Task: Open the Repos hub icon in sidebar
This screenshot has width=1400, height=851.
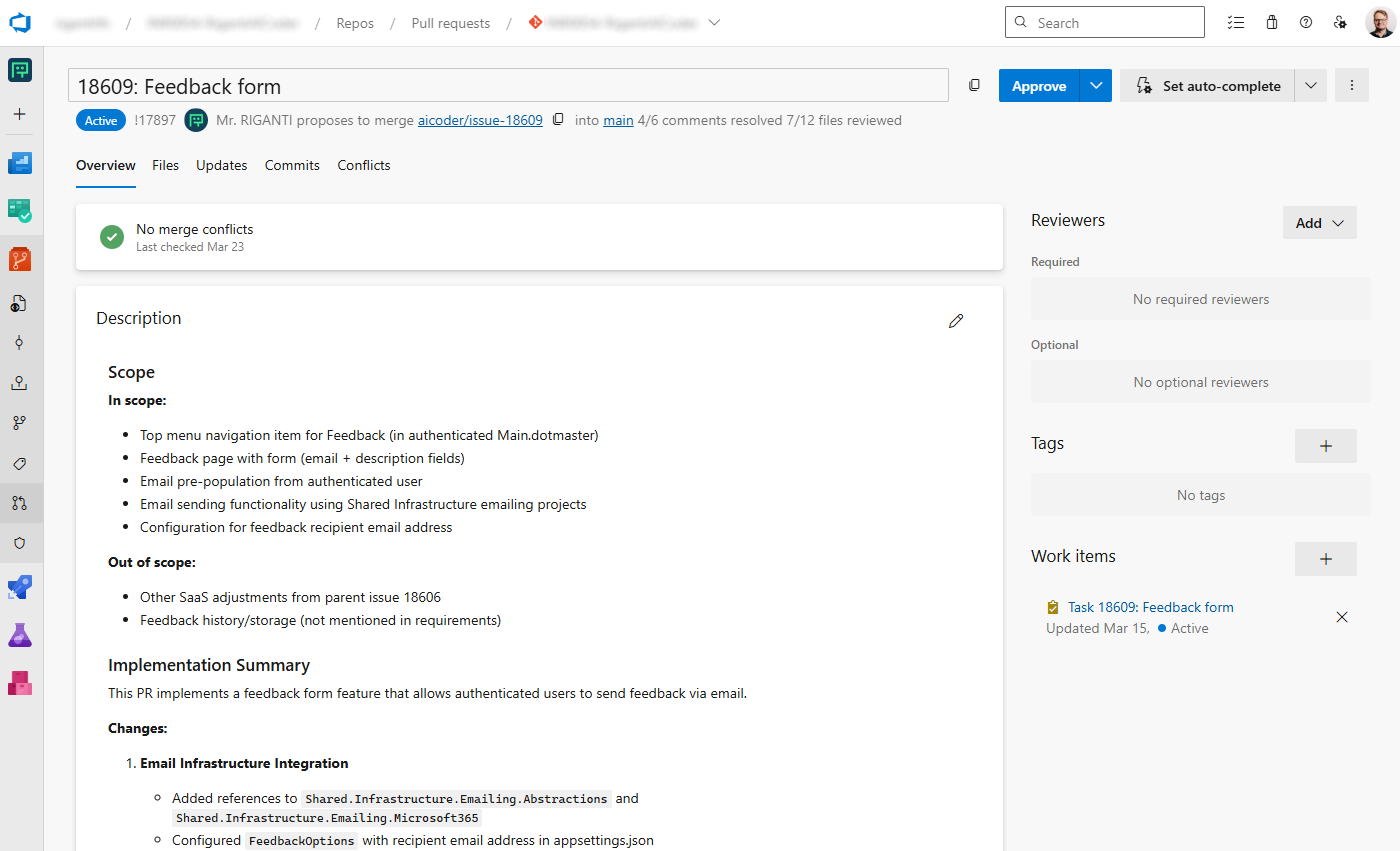Action: pos(21,258)
